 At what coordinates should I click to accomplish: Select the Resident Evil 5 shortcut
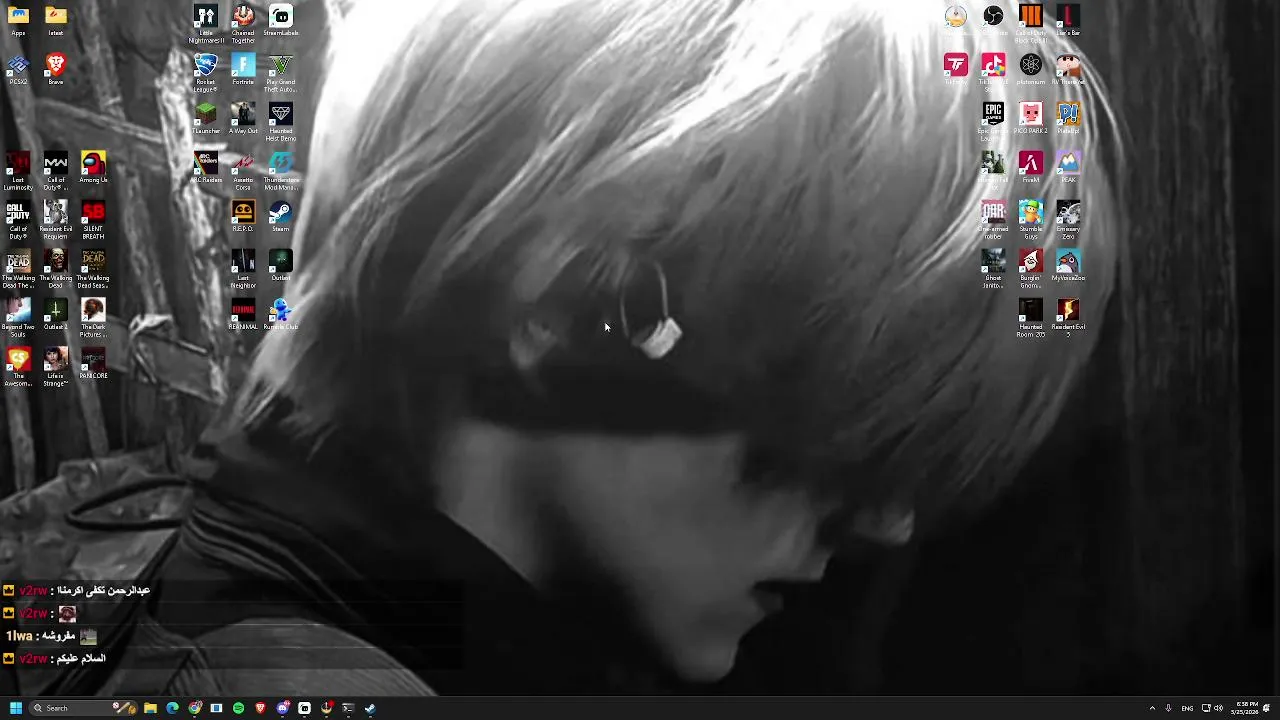coord(1068,318)
